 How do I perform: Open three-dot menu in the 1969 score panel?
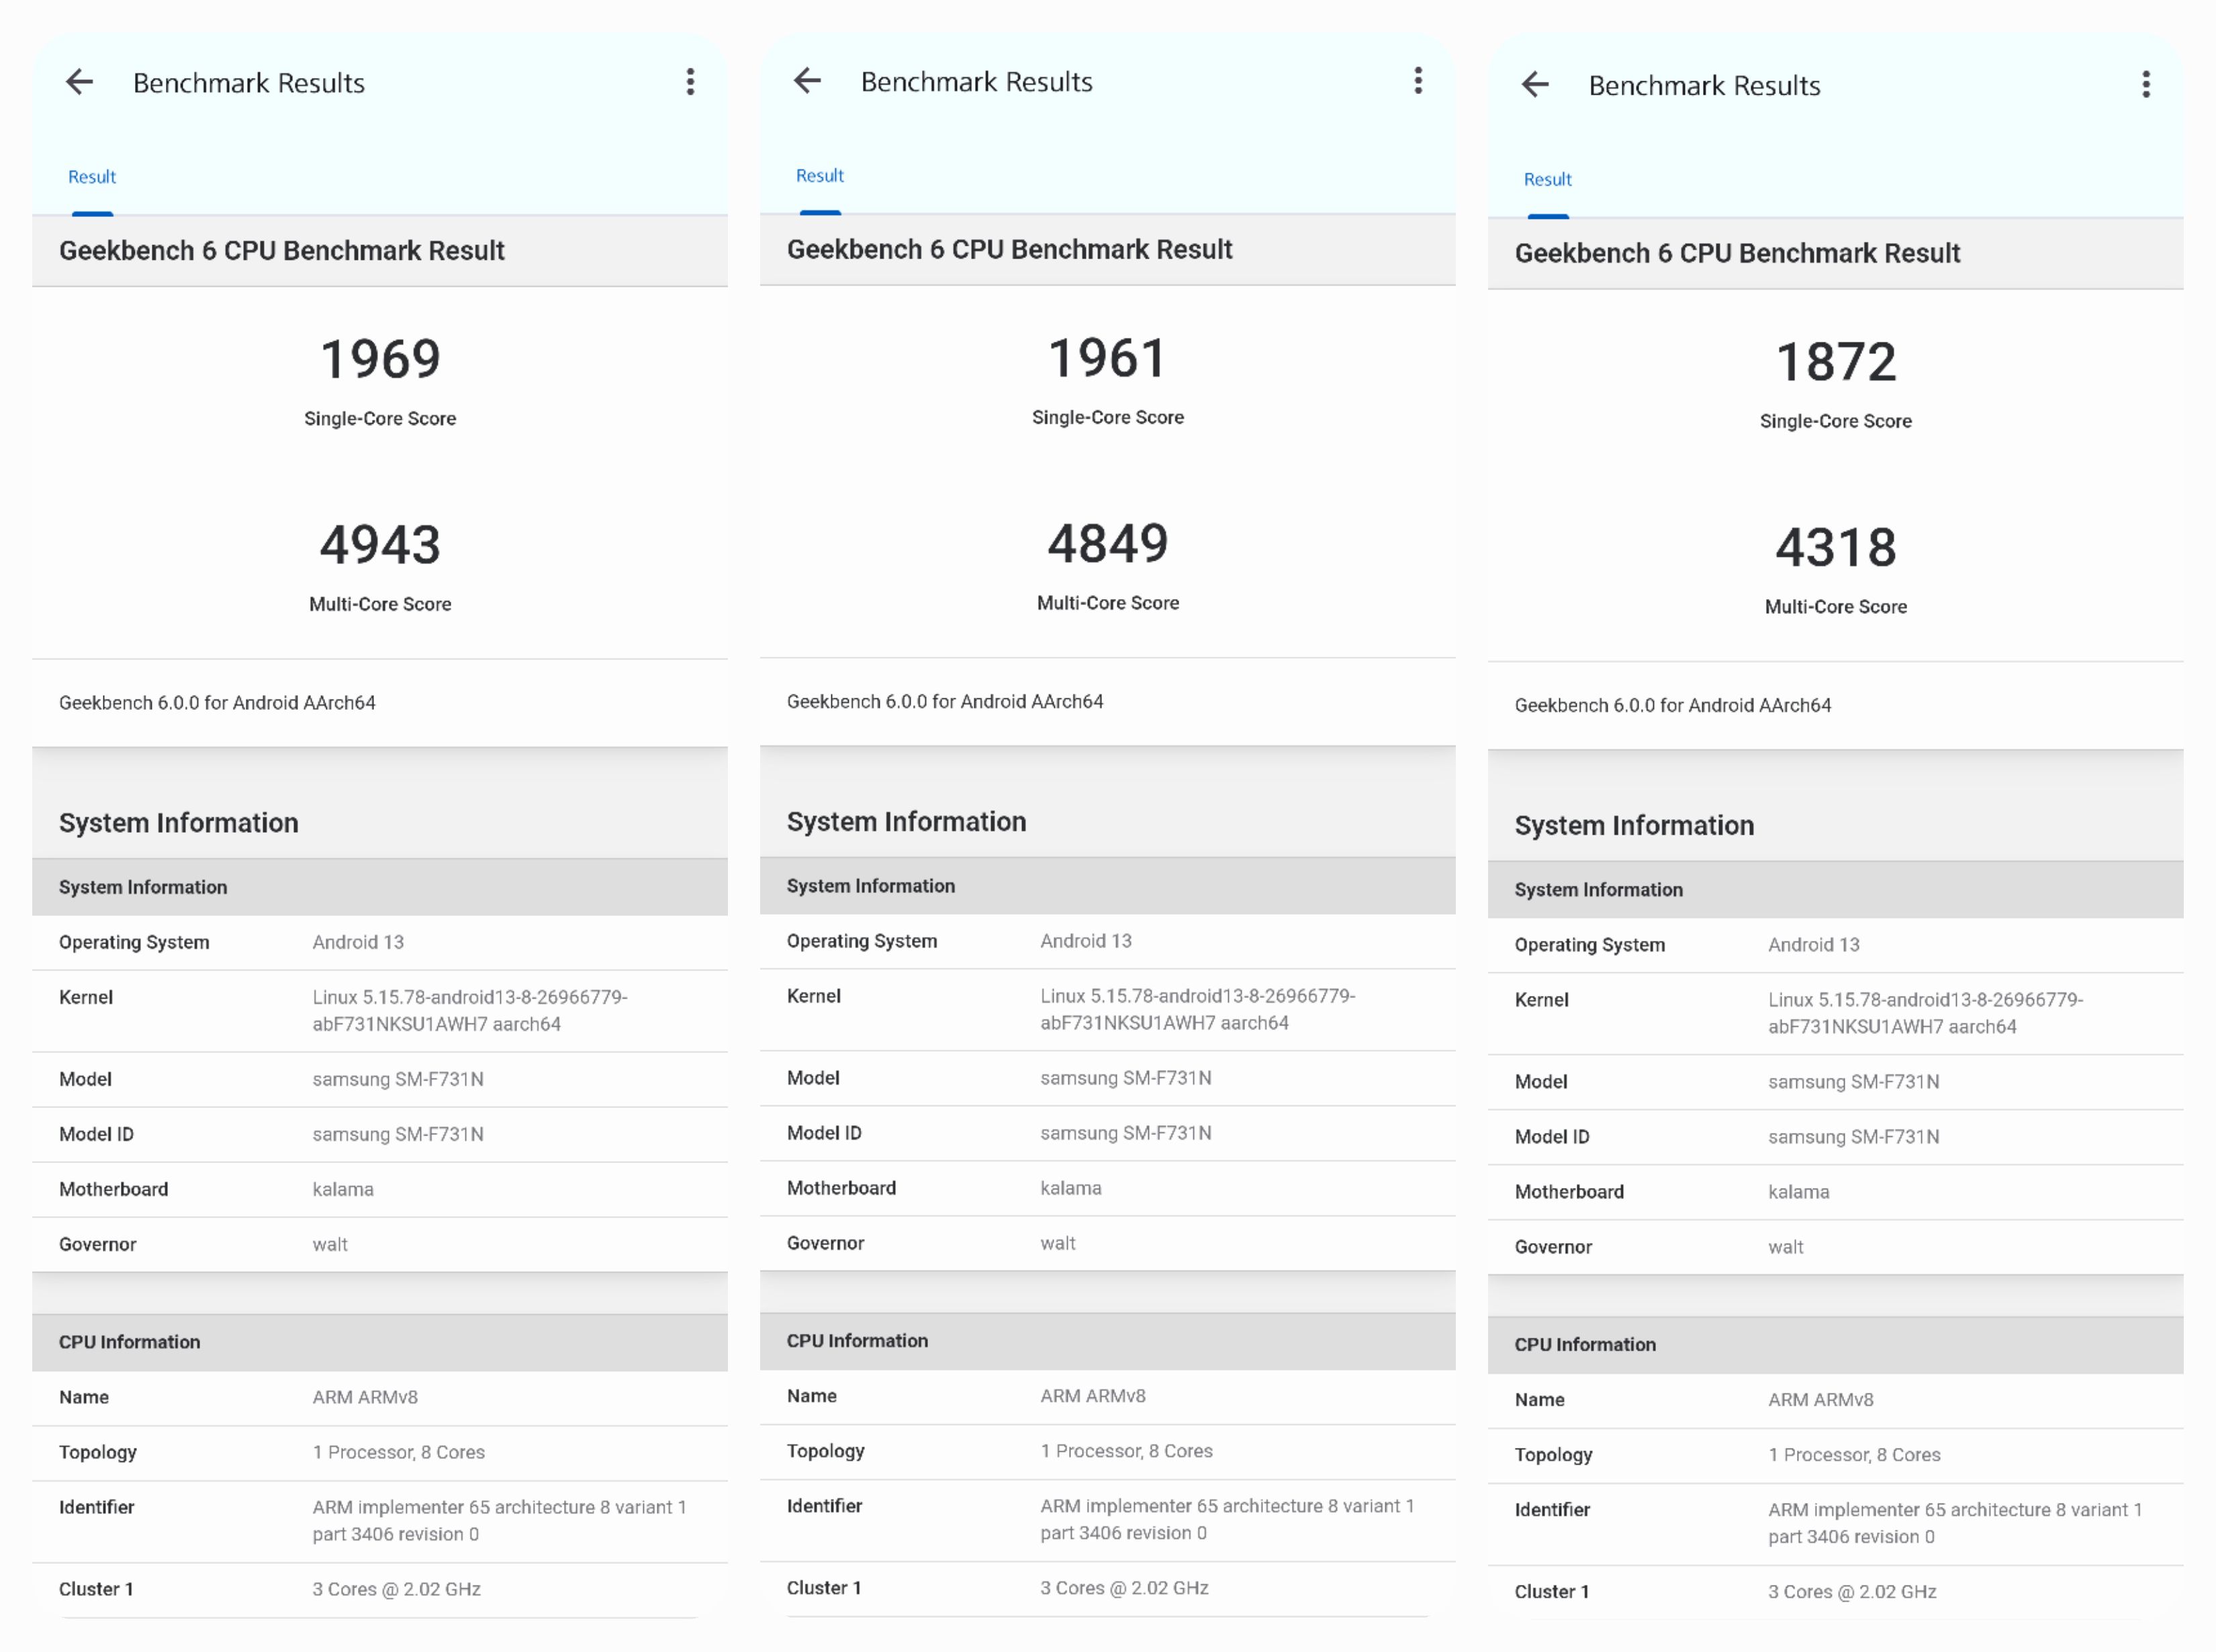click(690, 82)
